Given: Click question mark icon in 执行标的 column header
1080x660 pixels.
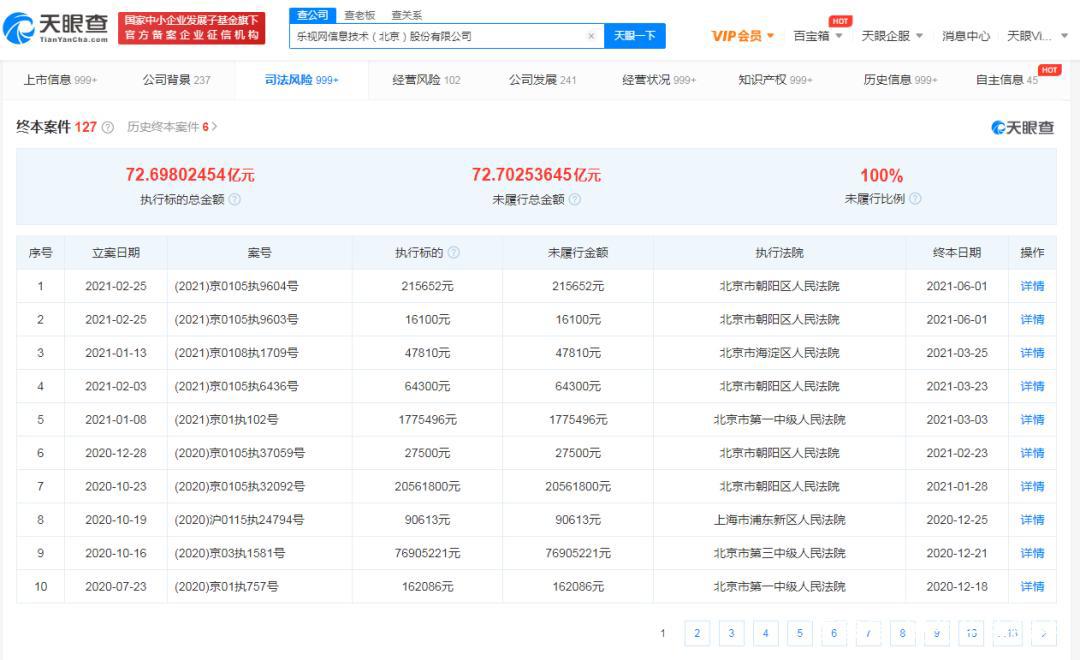Looking at the screenshot, I should coord(453,252).
